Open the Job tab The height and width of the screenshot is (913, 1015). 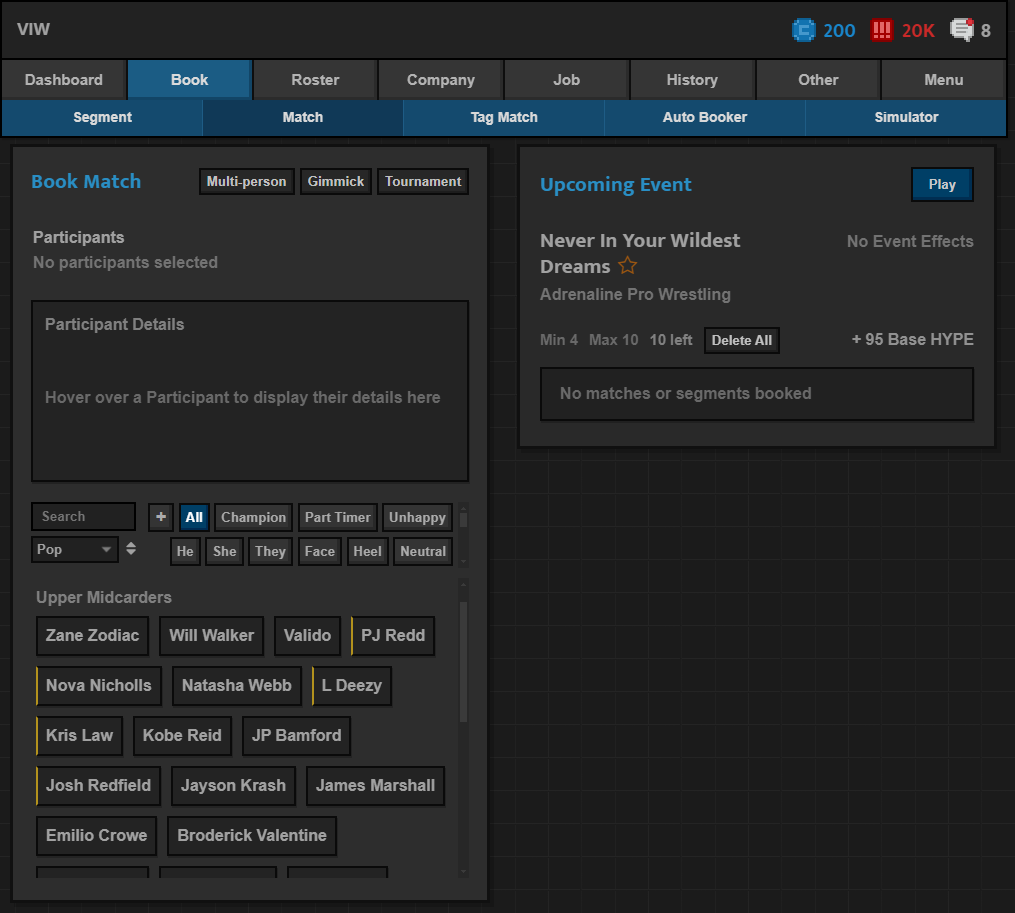[x=566, y=80]
